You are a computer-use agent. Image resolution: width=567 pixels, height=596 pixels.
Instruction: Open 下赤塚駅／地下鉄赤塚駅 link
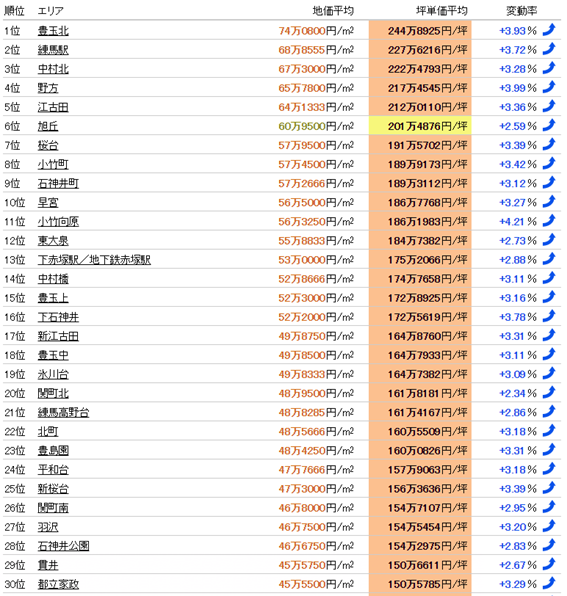coord(94,260)
